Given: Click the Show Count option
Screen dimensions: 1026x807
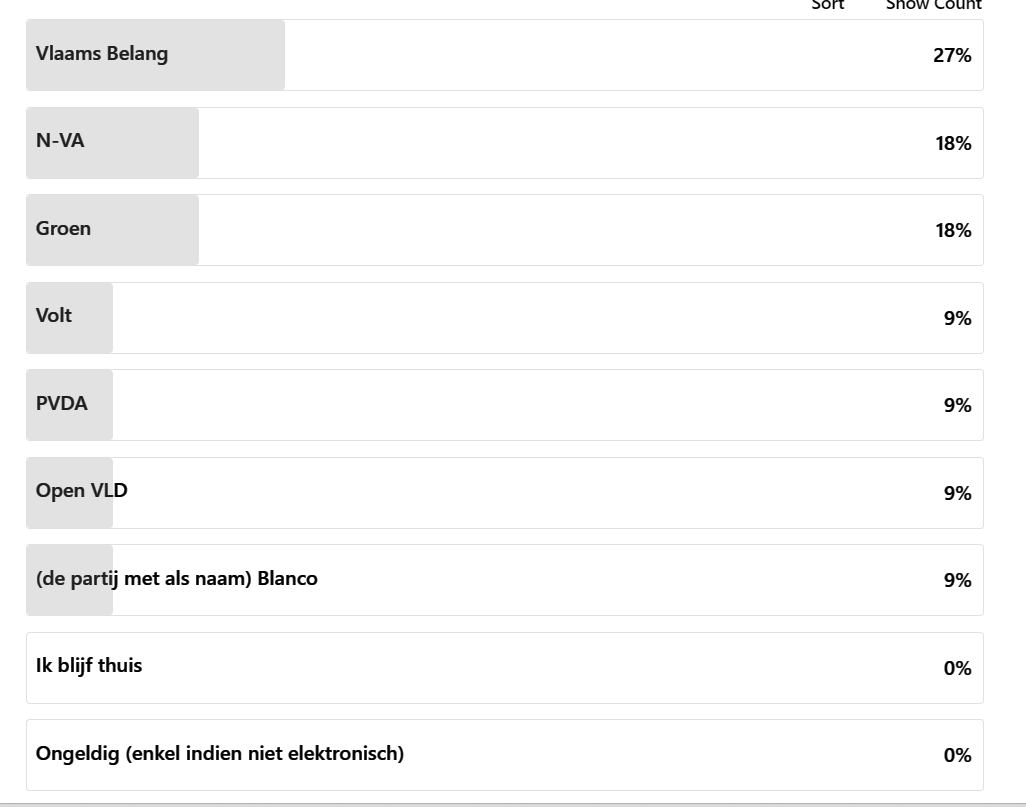Looking at the screenshot, I should point(933,5).
